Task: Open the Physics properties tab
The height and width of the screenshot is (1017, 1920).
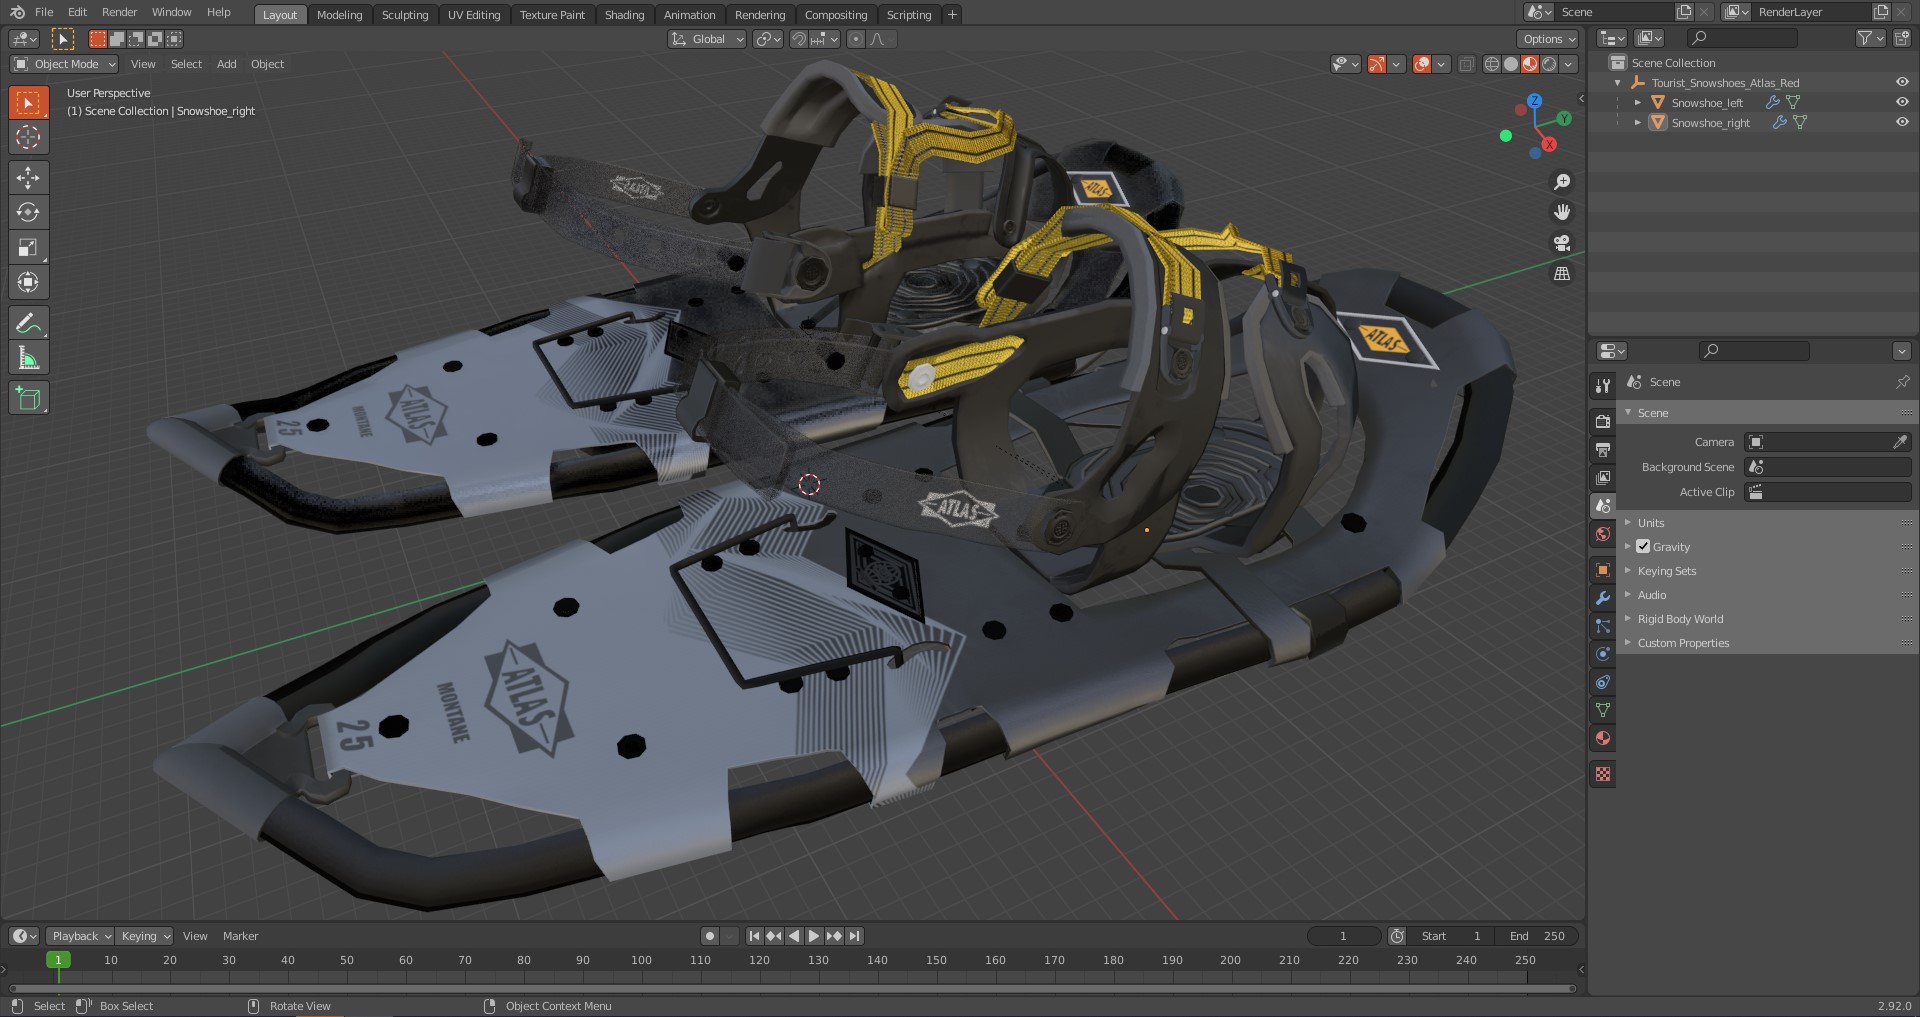Action: (1603, 654)
